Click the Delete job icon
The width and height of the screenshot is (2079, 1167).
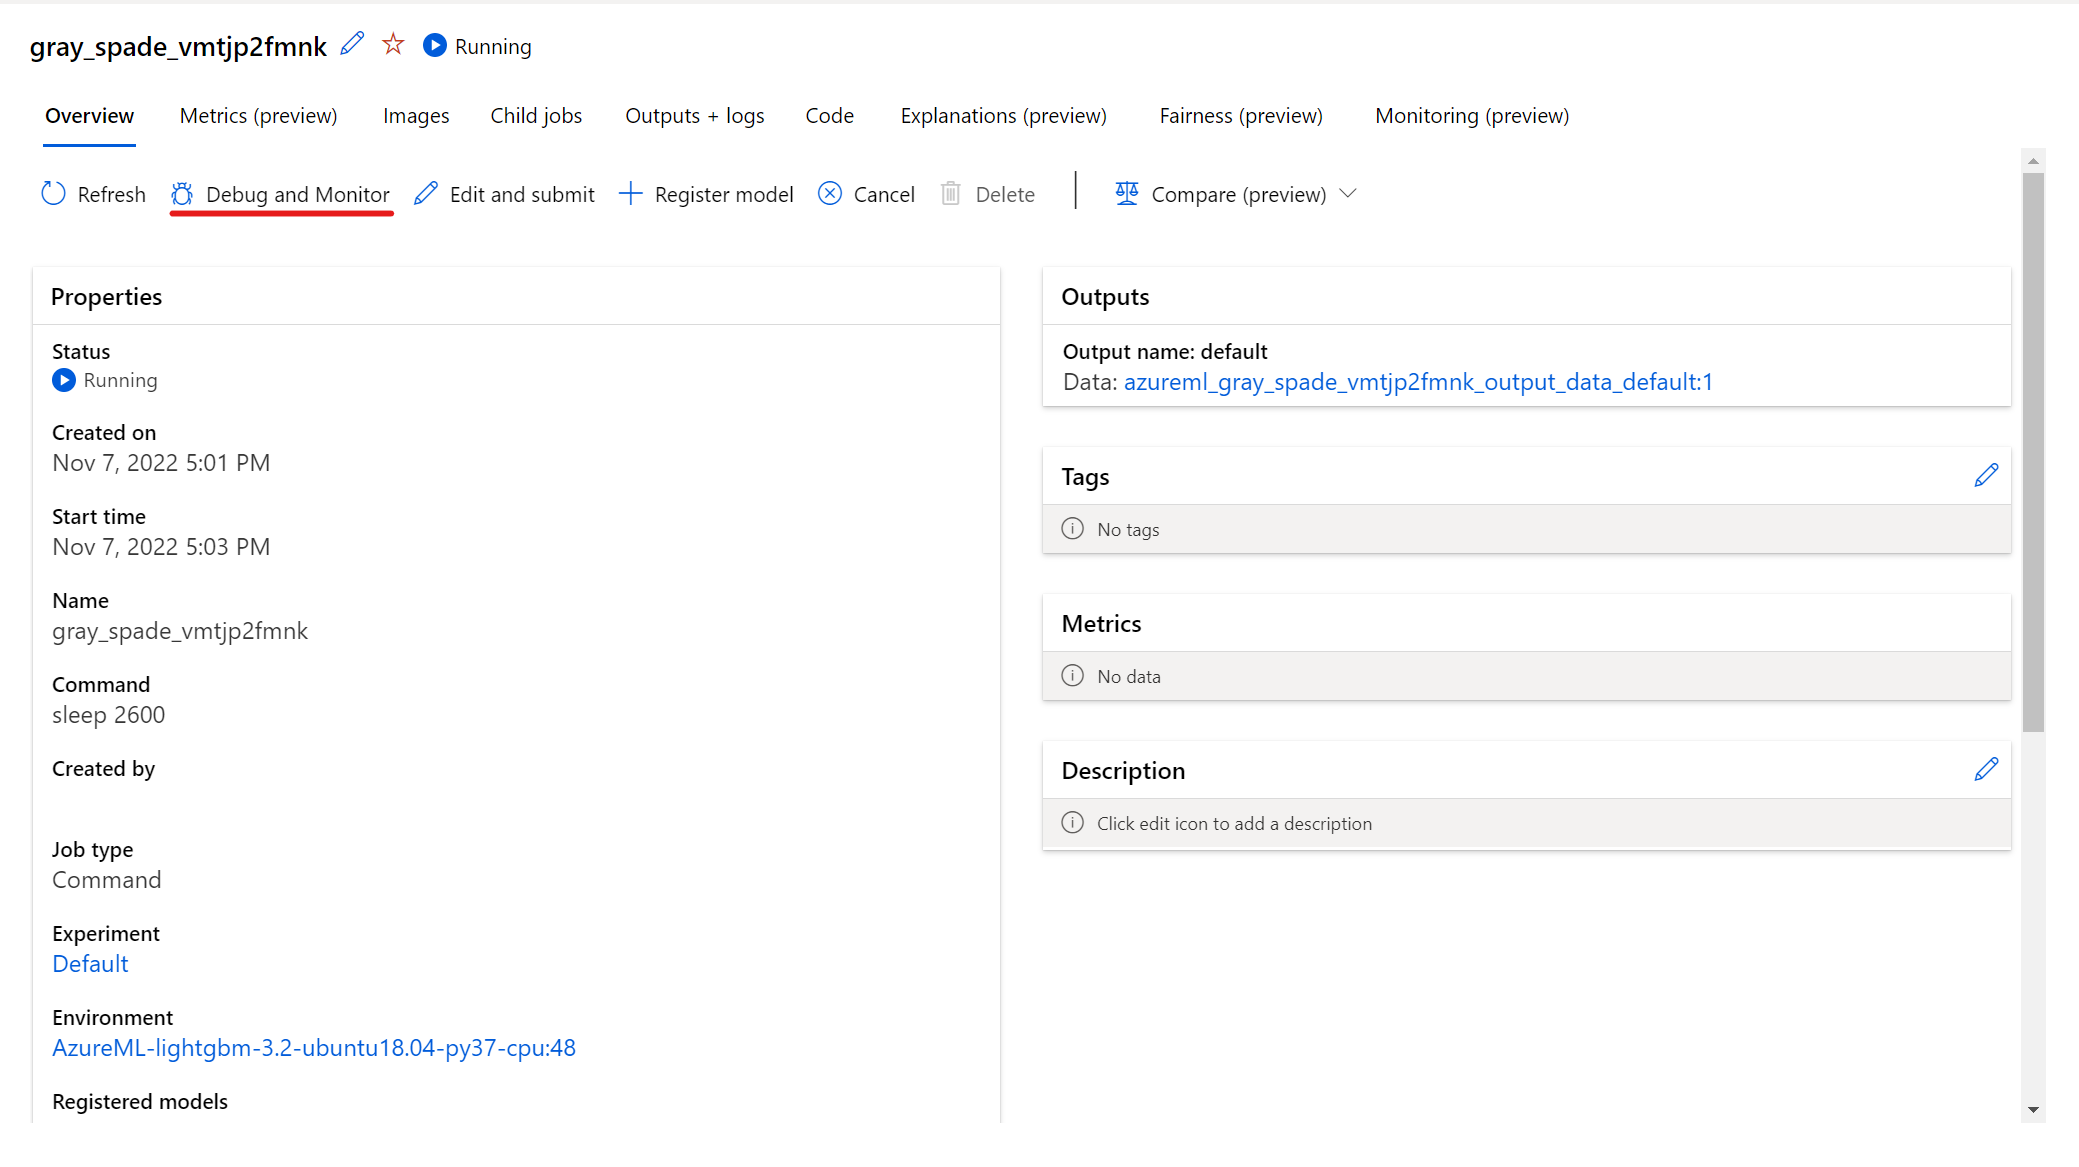point(950,194)
